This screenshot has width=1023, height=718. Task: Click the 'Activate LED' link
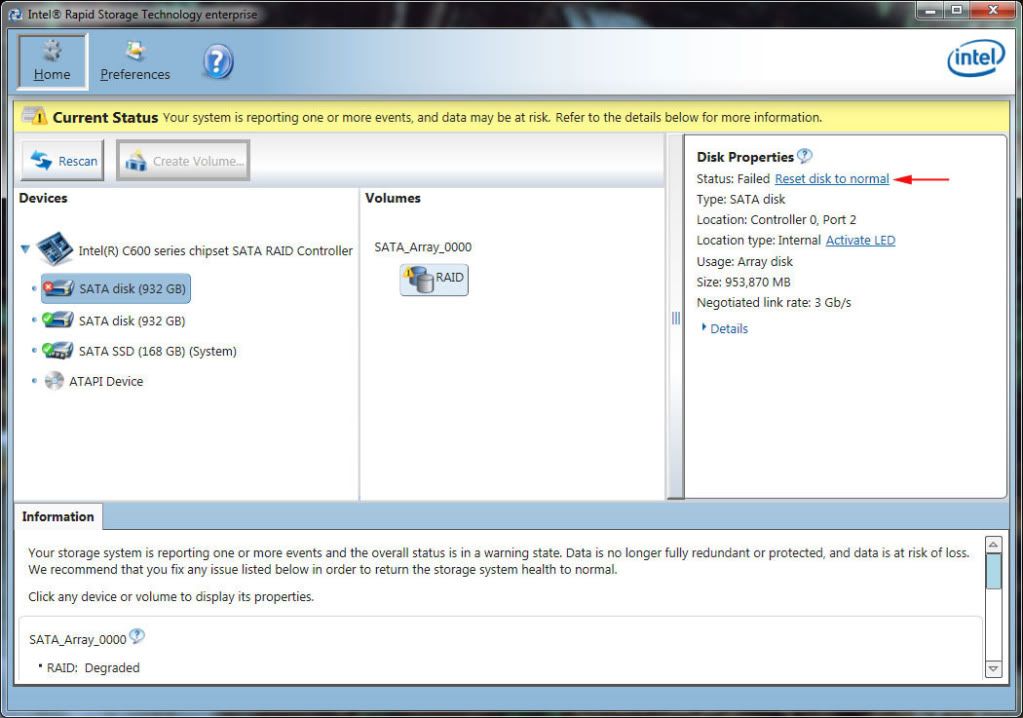[x=861, y=240]
